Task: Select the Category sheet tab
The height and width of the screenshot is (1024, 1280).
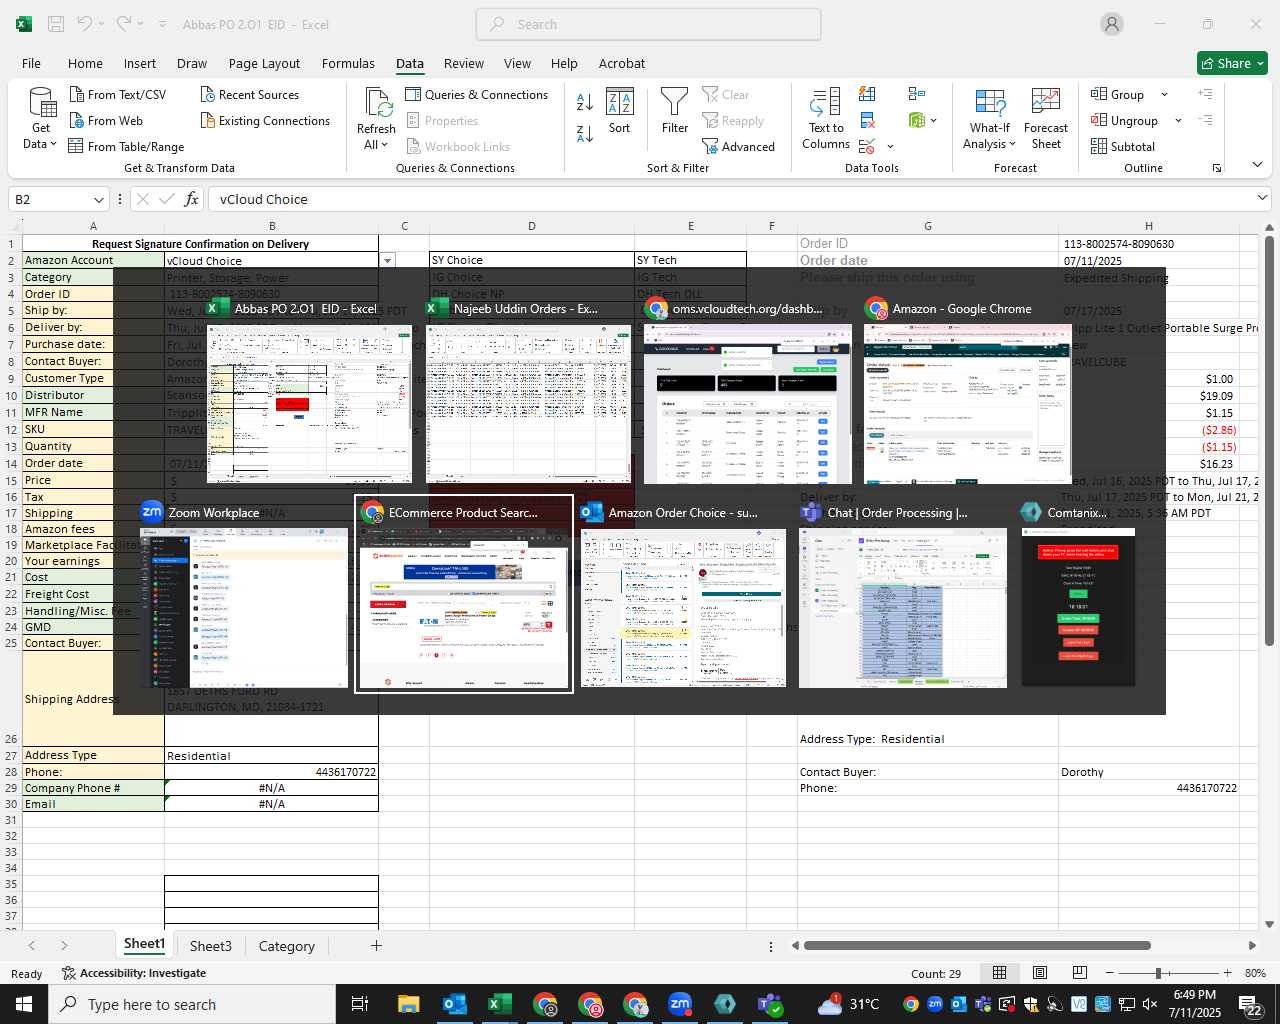Action: pos(286,946)
